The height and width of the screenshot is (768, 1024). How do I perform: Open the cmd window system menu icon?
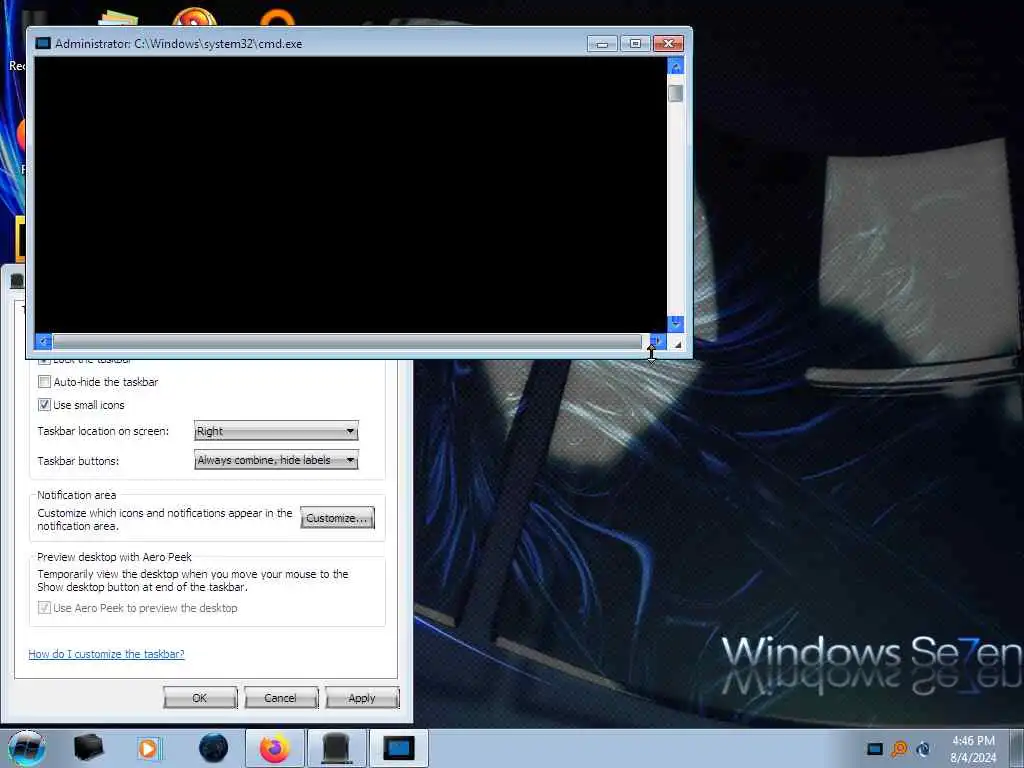(43, 44)
